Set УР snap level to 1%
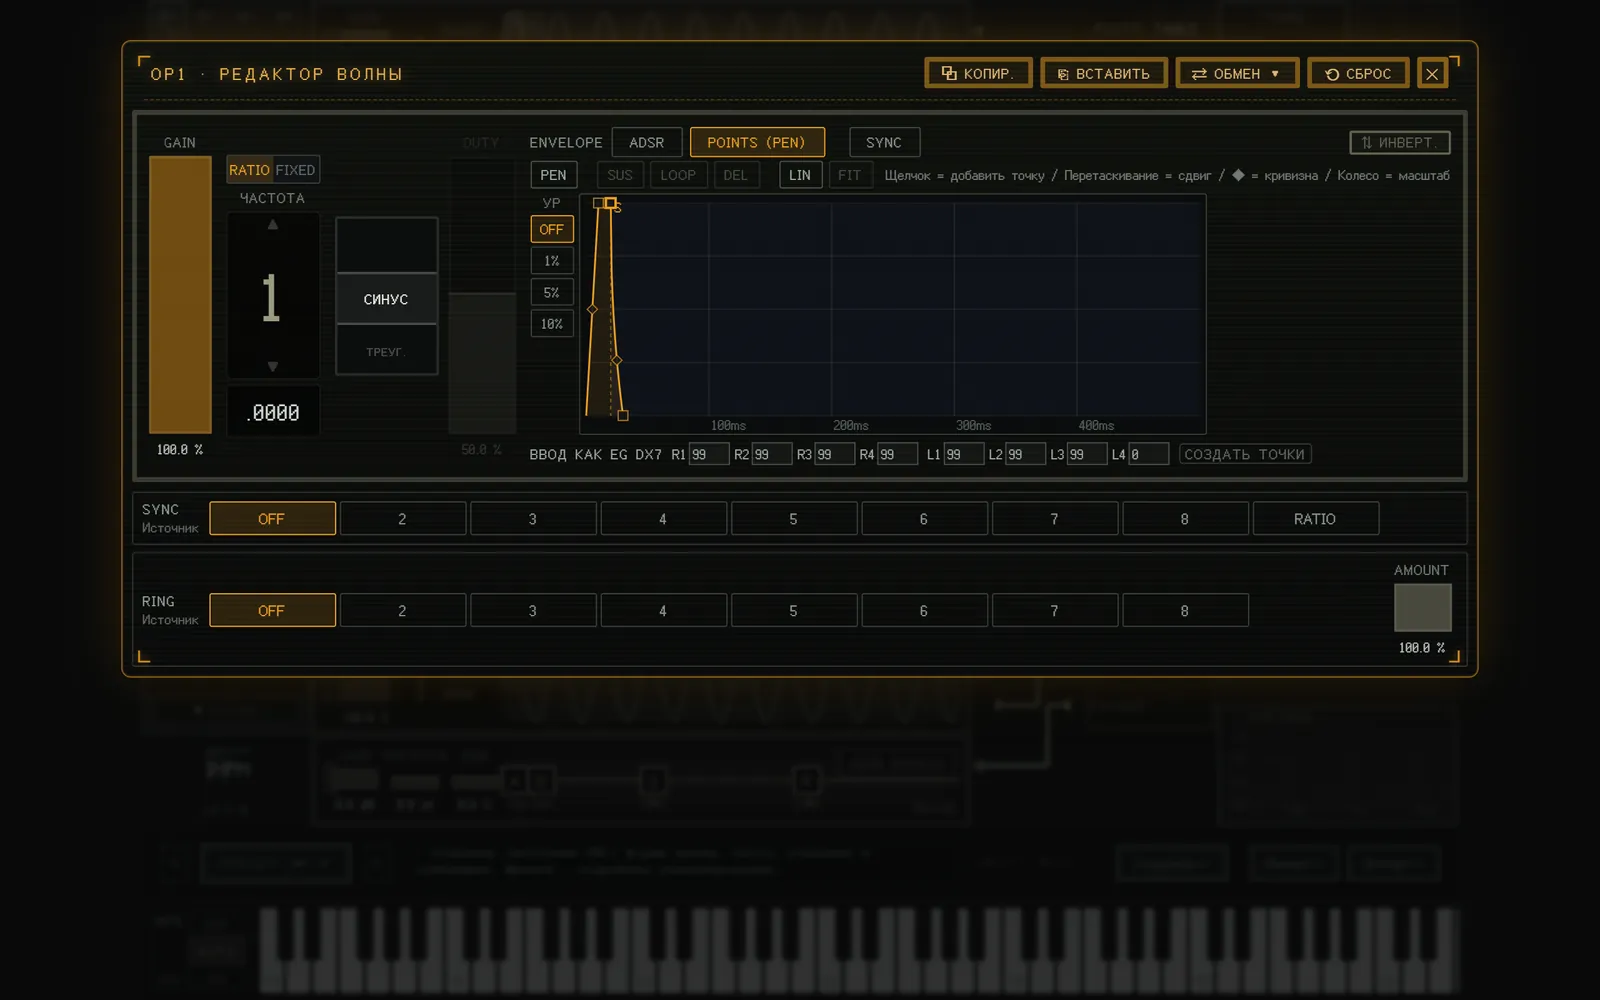This screenshot has height=1000, width=1600. click(x=552, y=261)
